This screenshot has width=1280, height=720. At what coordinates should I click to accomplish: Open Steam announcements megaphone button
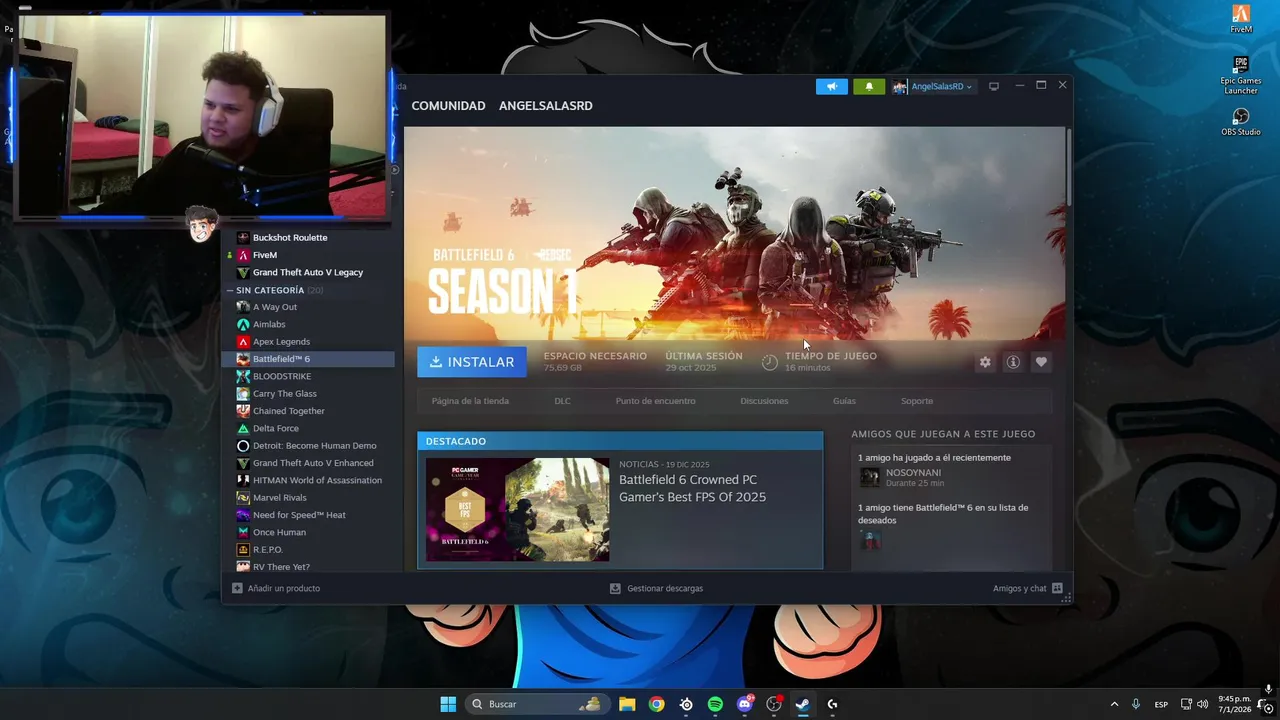831,86
